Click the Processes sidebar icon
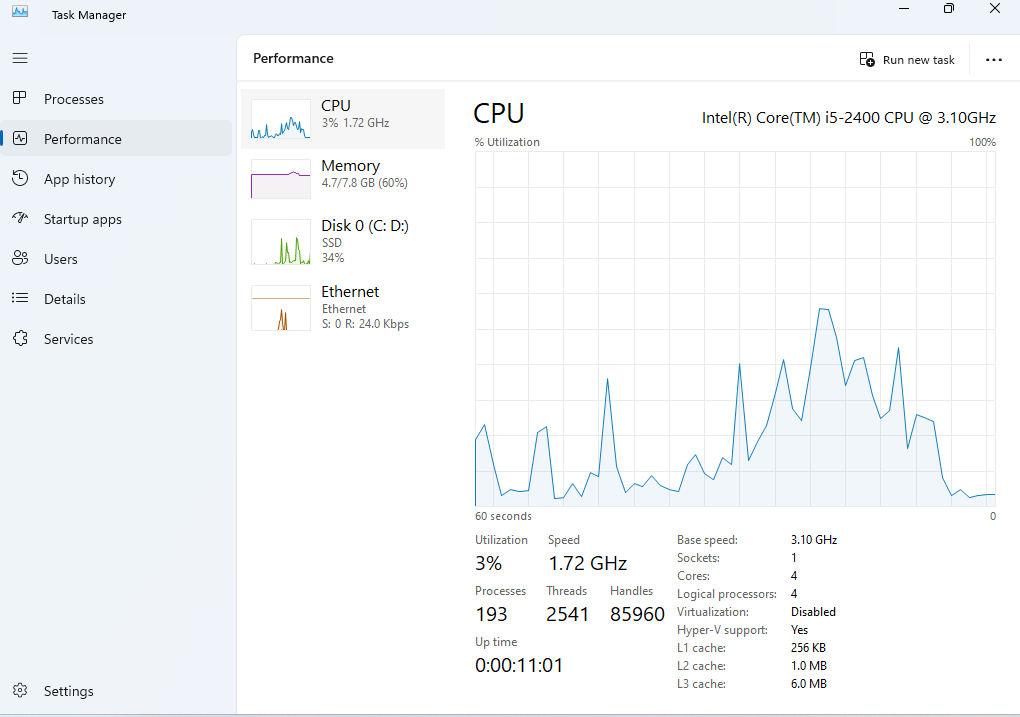This screenshot has height=717, width=1020. 20,99
